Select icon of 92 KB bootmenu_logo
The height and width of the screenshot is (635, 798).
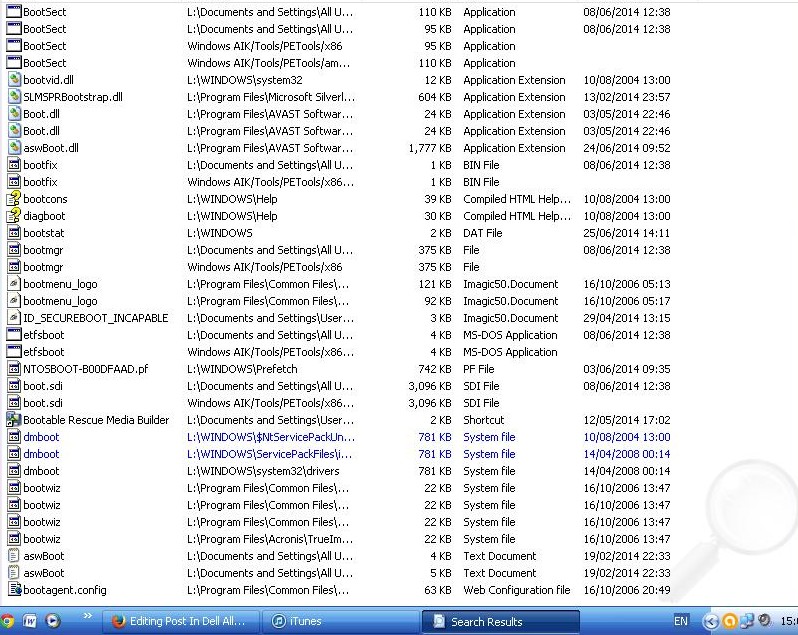point(14,301)
